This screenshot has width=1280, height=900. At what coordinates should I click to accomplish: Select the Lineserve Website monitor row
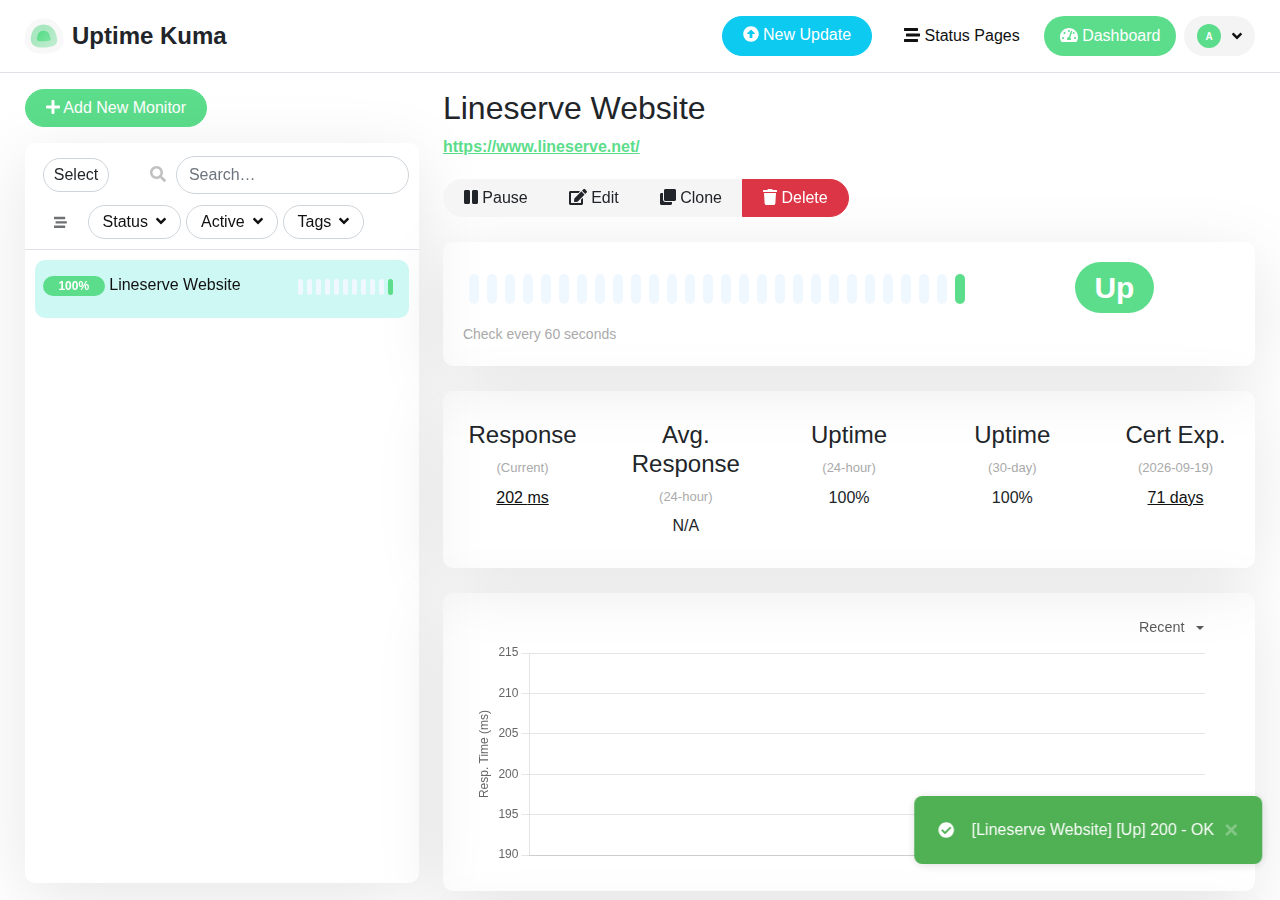(222, 289)
